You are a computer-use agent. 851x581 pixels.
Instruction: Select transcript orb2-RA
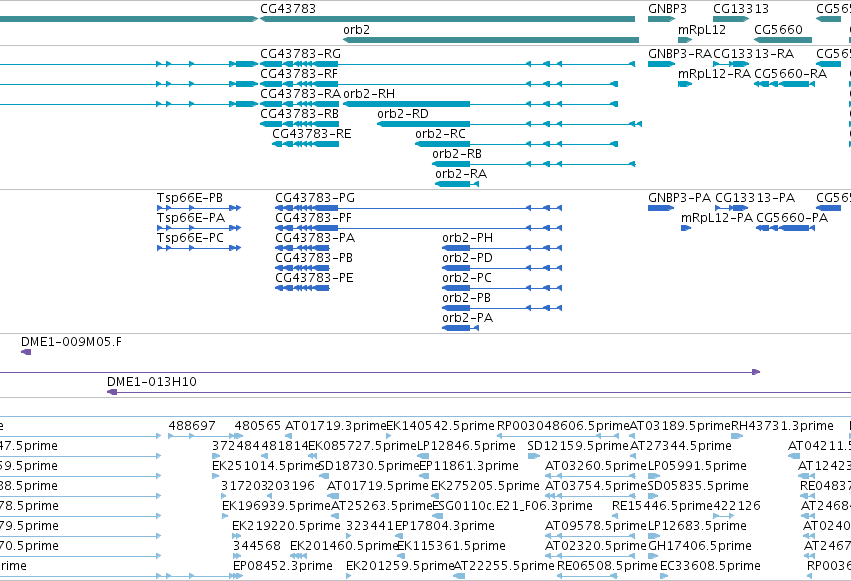point(457,184)
